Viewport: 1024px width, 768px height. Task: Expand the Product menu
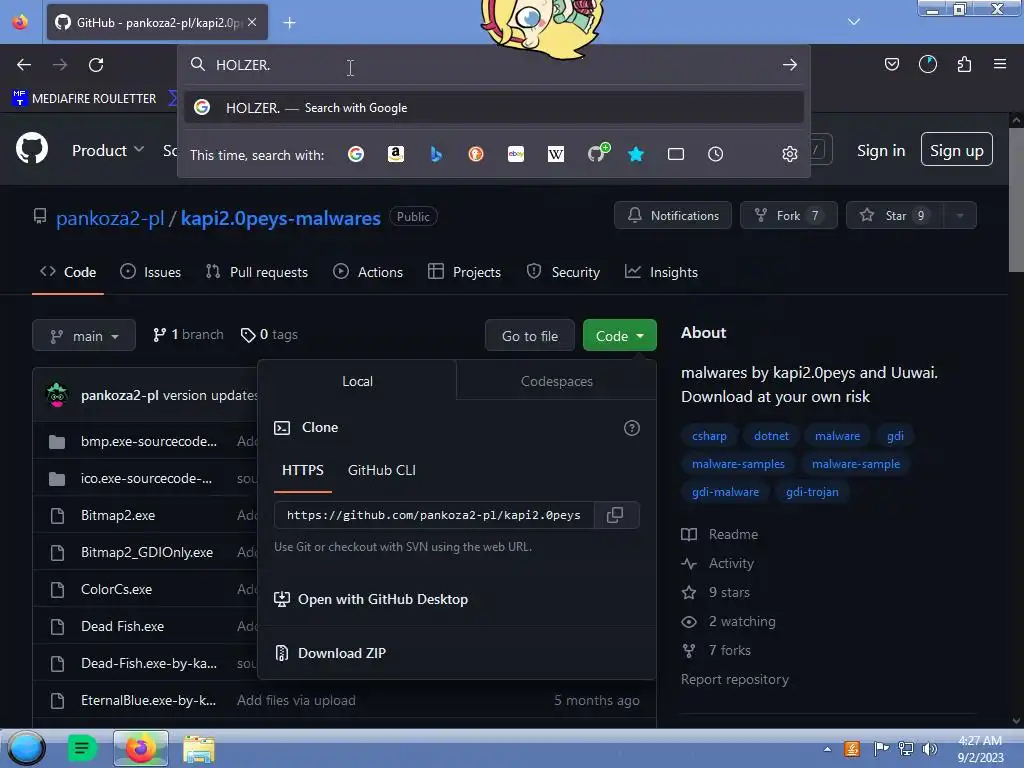point(108,150)
